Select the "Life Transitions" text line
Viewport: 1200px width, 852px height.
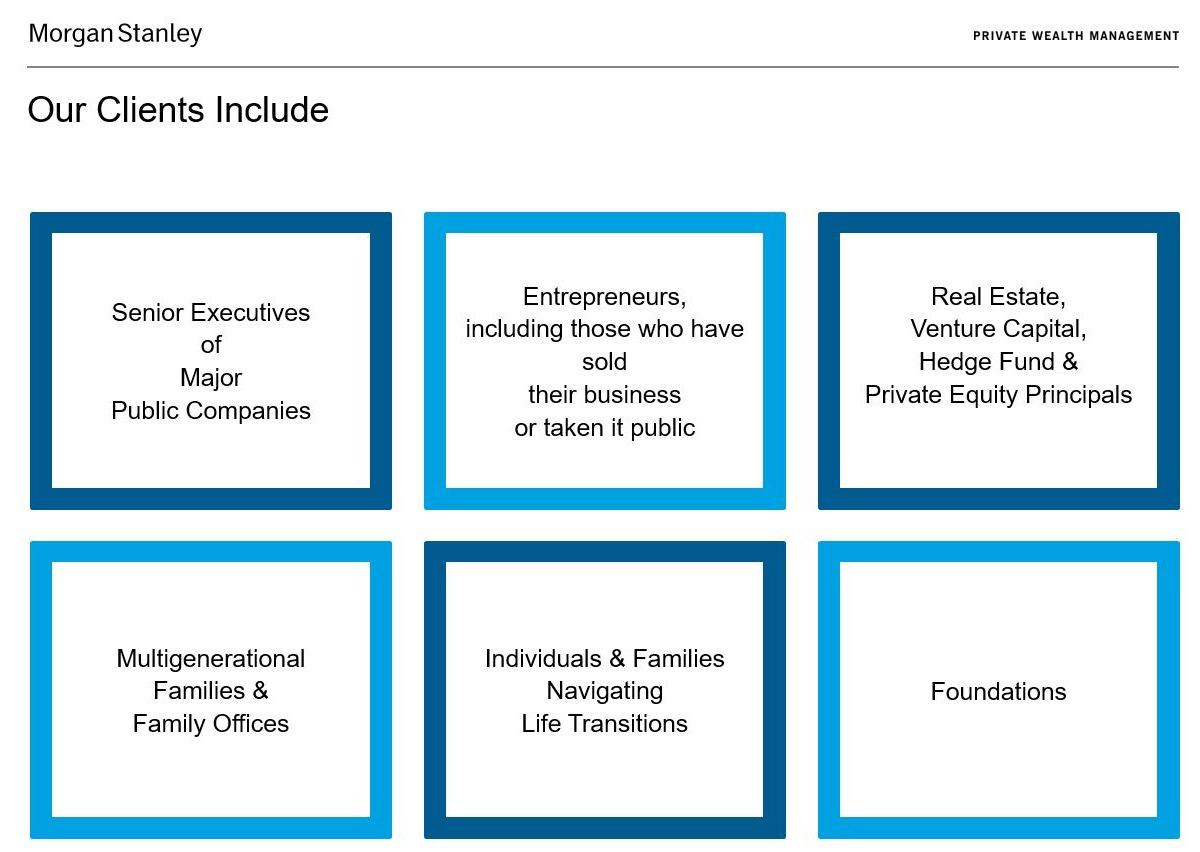point(604,724)
